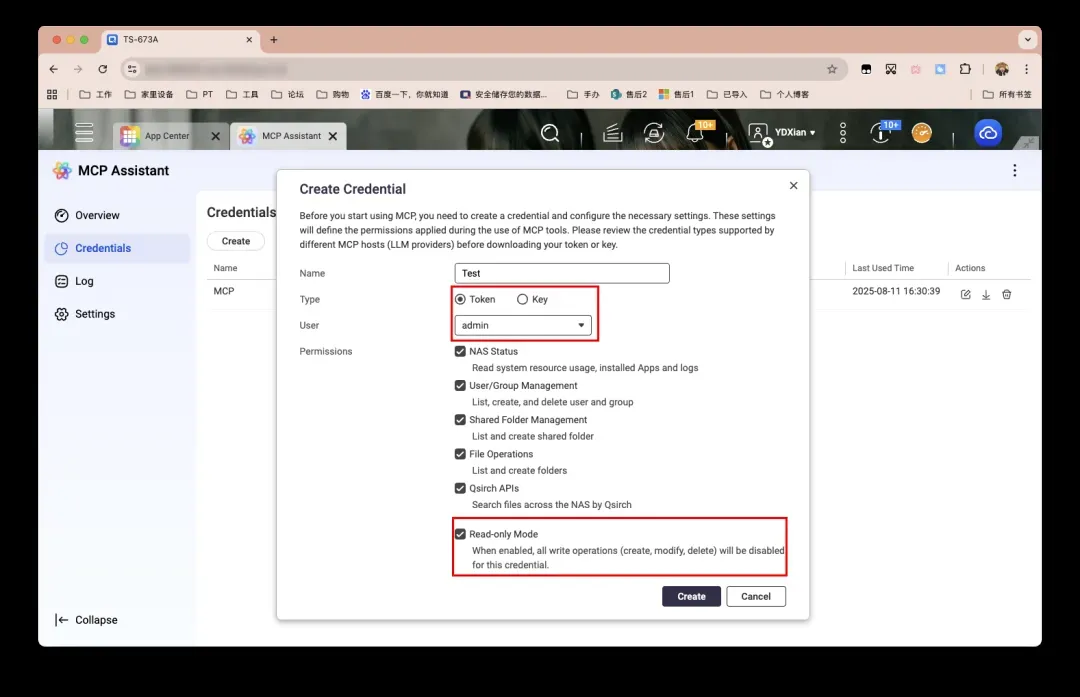
Task: Collapse the left sidebar panel
Action: 87,620
